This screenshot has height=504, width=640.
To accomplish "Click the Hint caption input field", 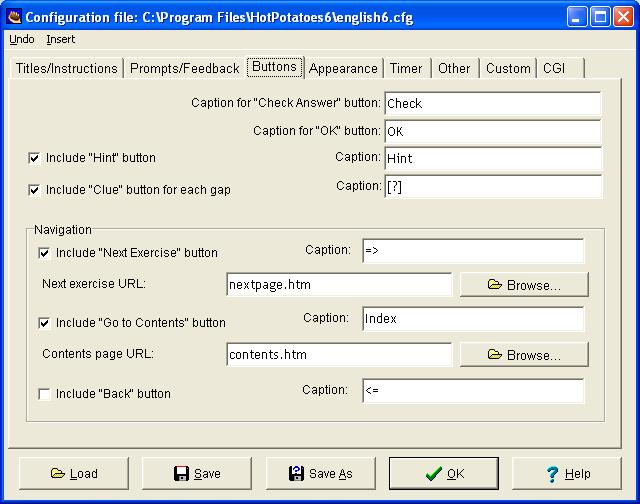I will coord(493,158).
